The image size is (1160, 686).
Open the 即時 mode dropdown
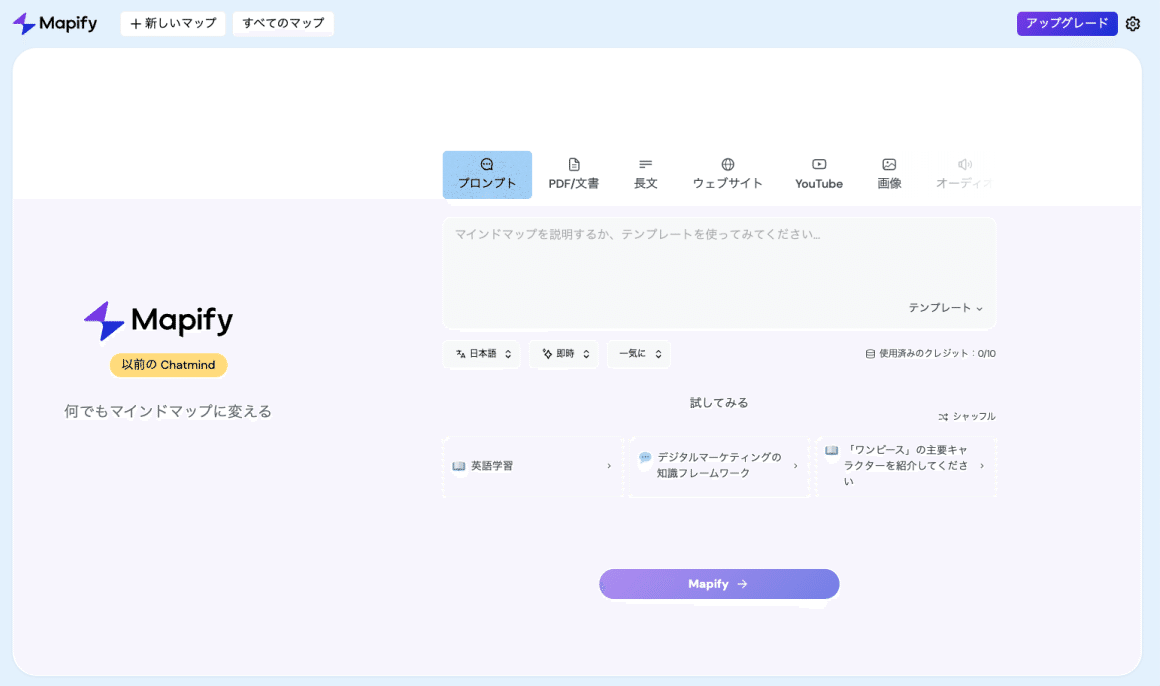coord(564,354)
